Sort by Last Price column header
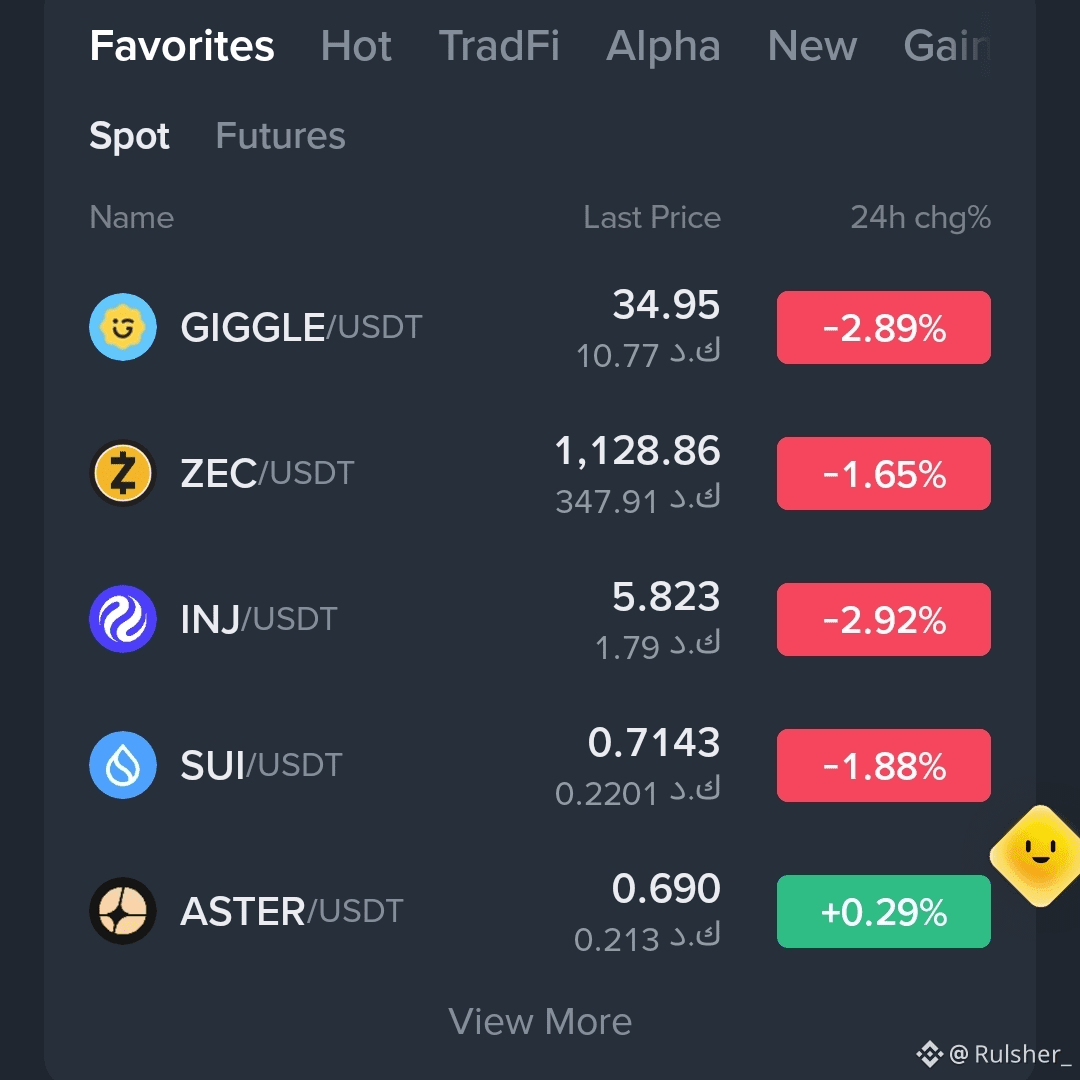Screen dimensions: 1080x1080 point(652,218)
